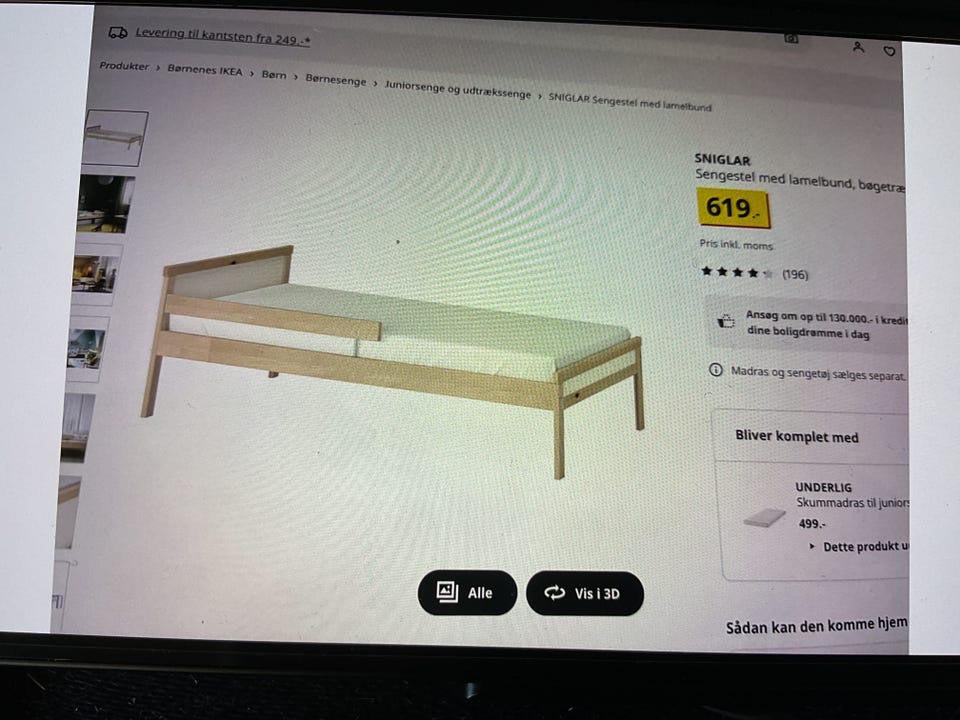
Task: Open Levering til kantsten fra 249 link
Action: point(222,36)
